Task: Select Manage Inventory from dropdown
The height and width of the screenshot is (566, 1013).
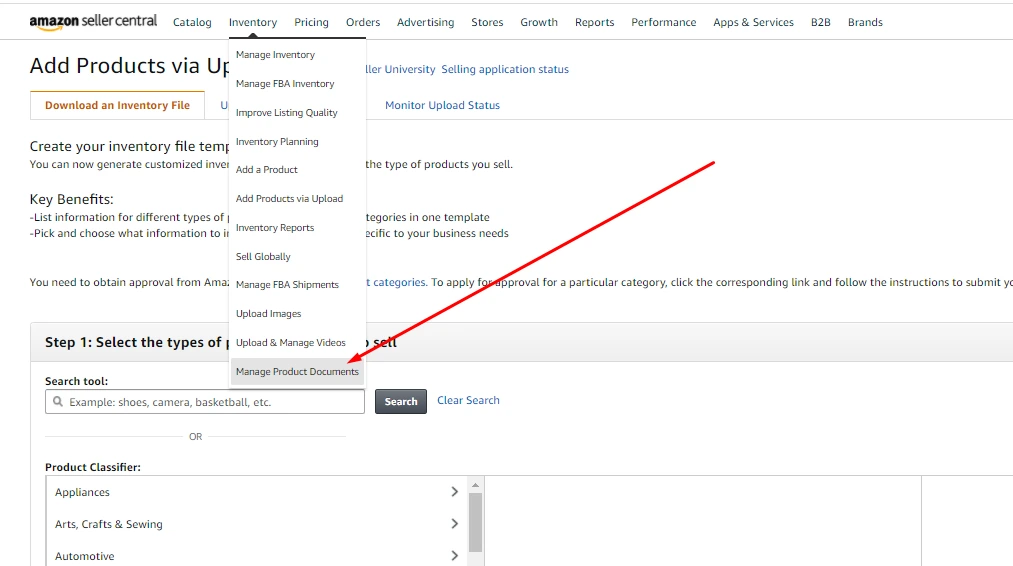Action: point(275,55)
